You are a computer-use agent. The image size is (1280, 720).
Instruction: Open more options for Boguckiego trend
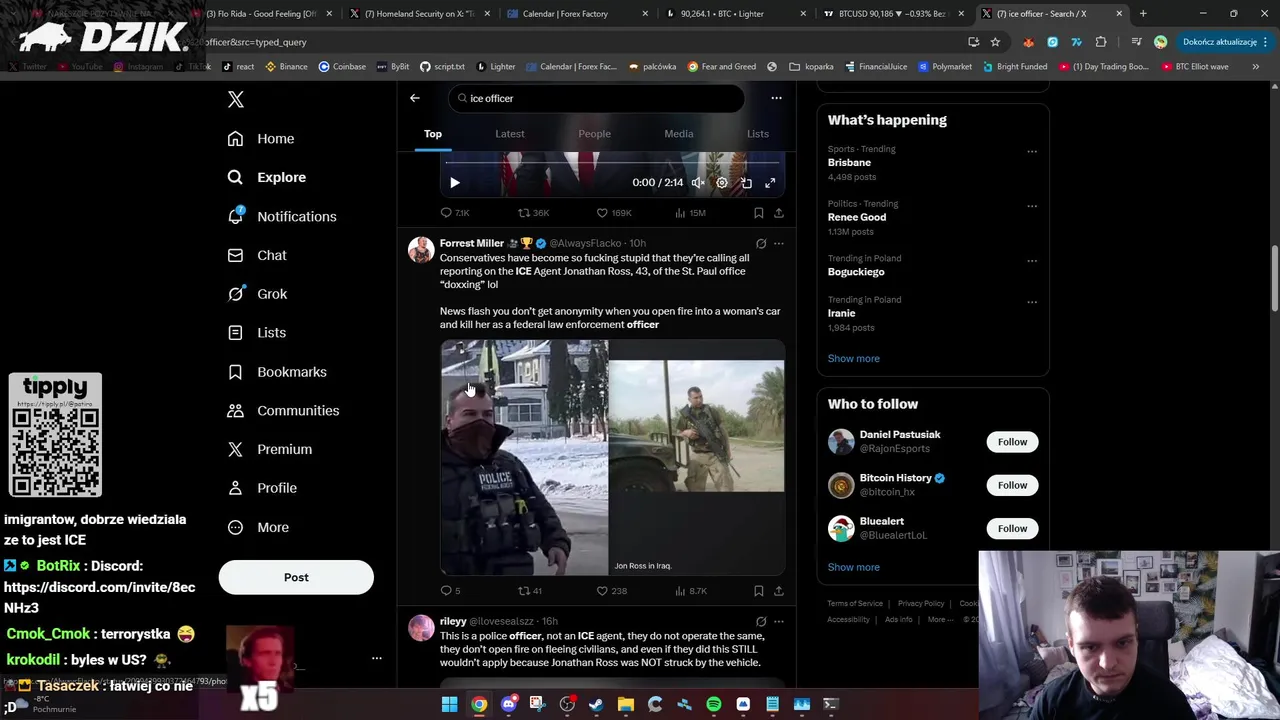click(1032, 261)
